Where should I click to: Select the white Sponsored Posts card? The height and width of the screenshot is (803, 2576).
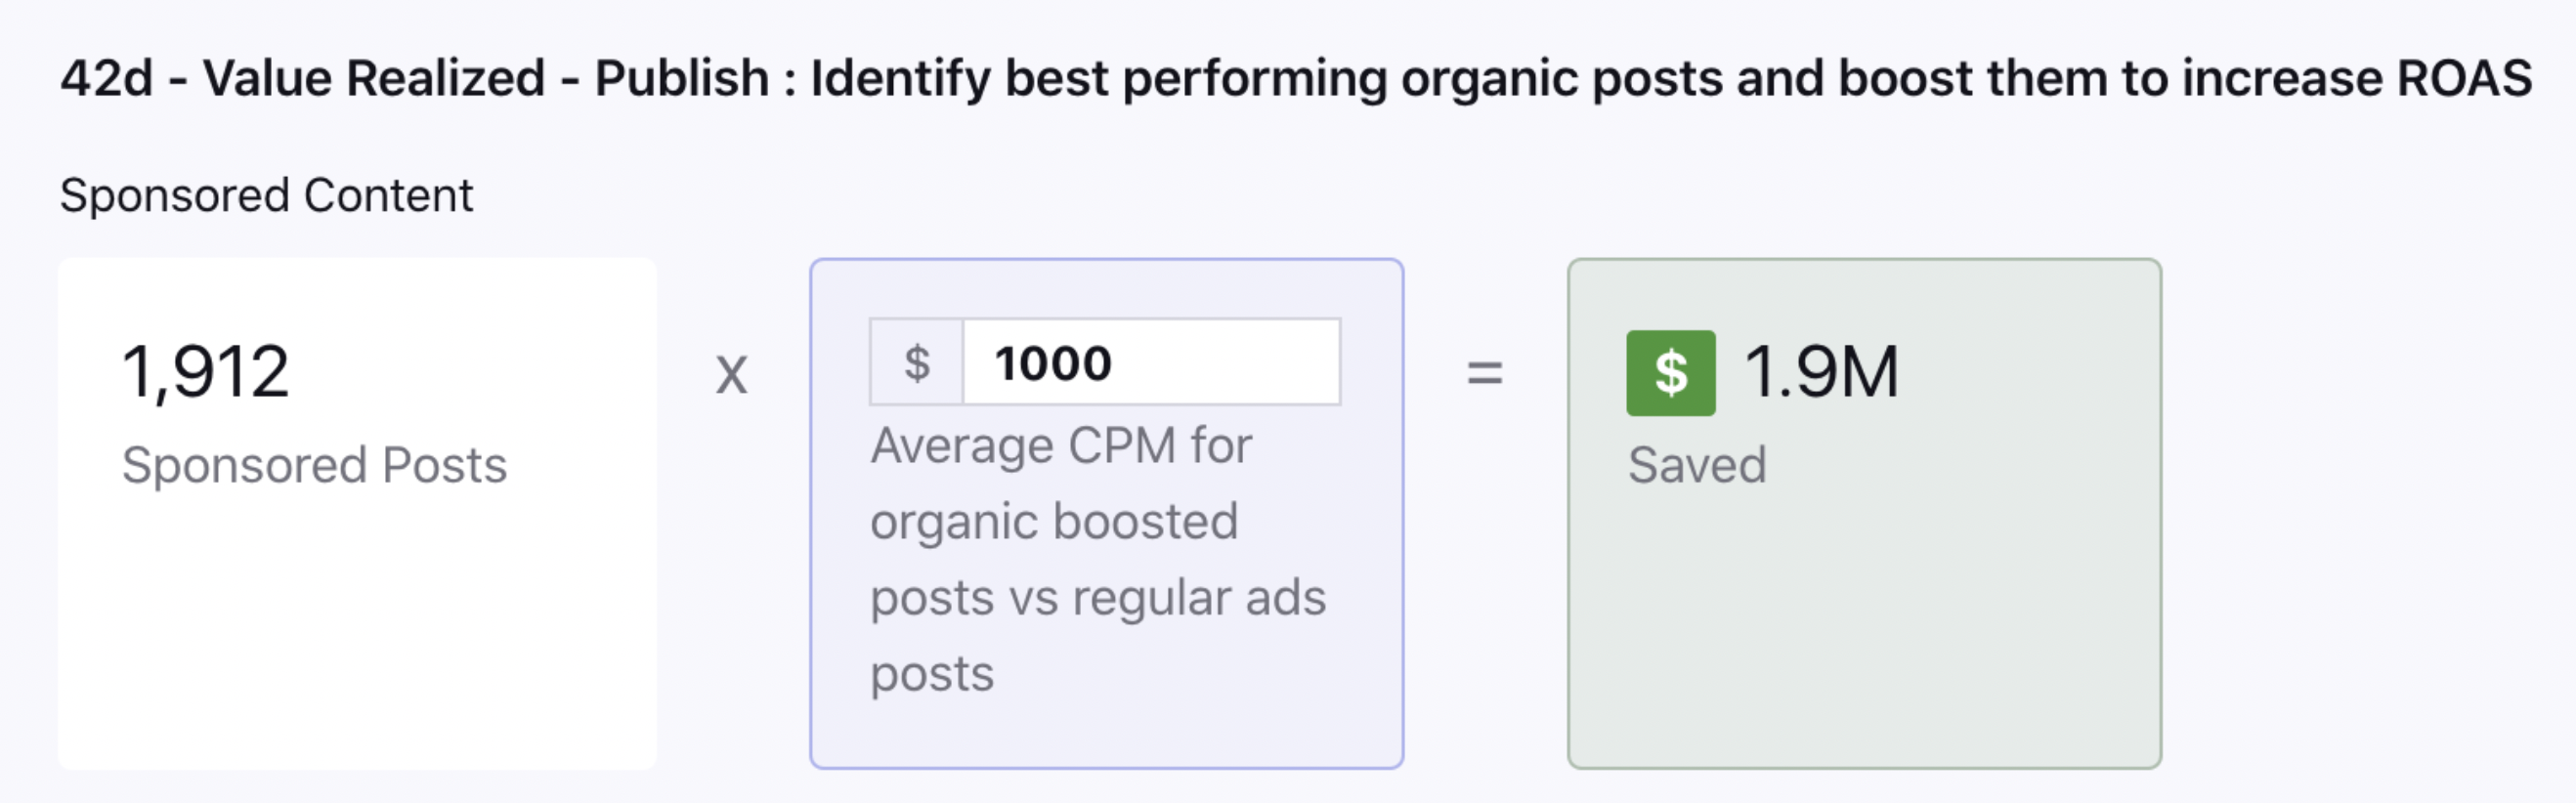pyautogui.click(x=357, y=513)
